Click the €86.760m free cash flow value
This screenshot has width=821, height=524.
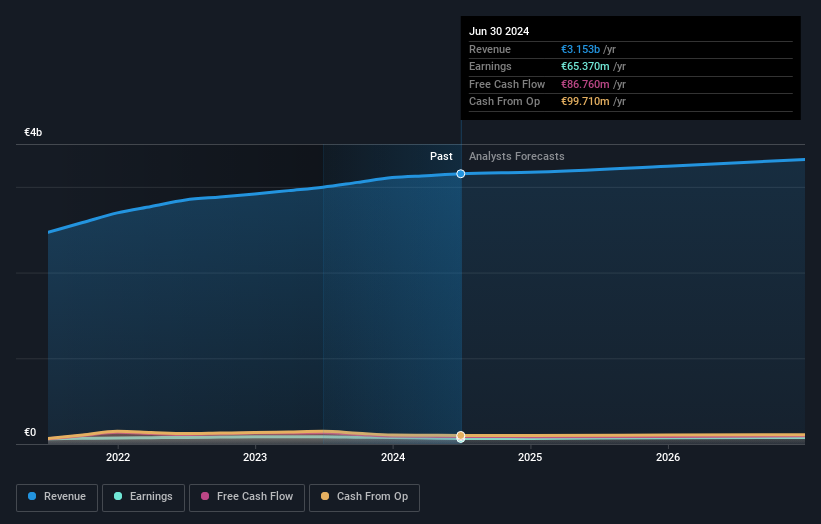pyautogui.click(x=585, y=84)
